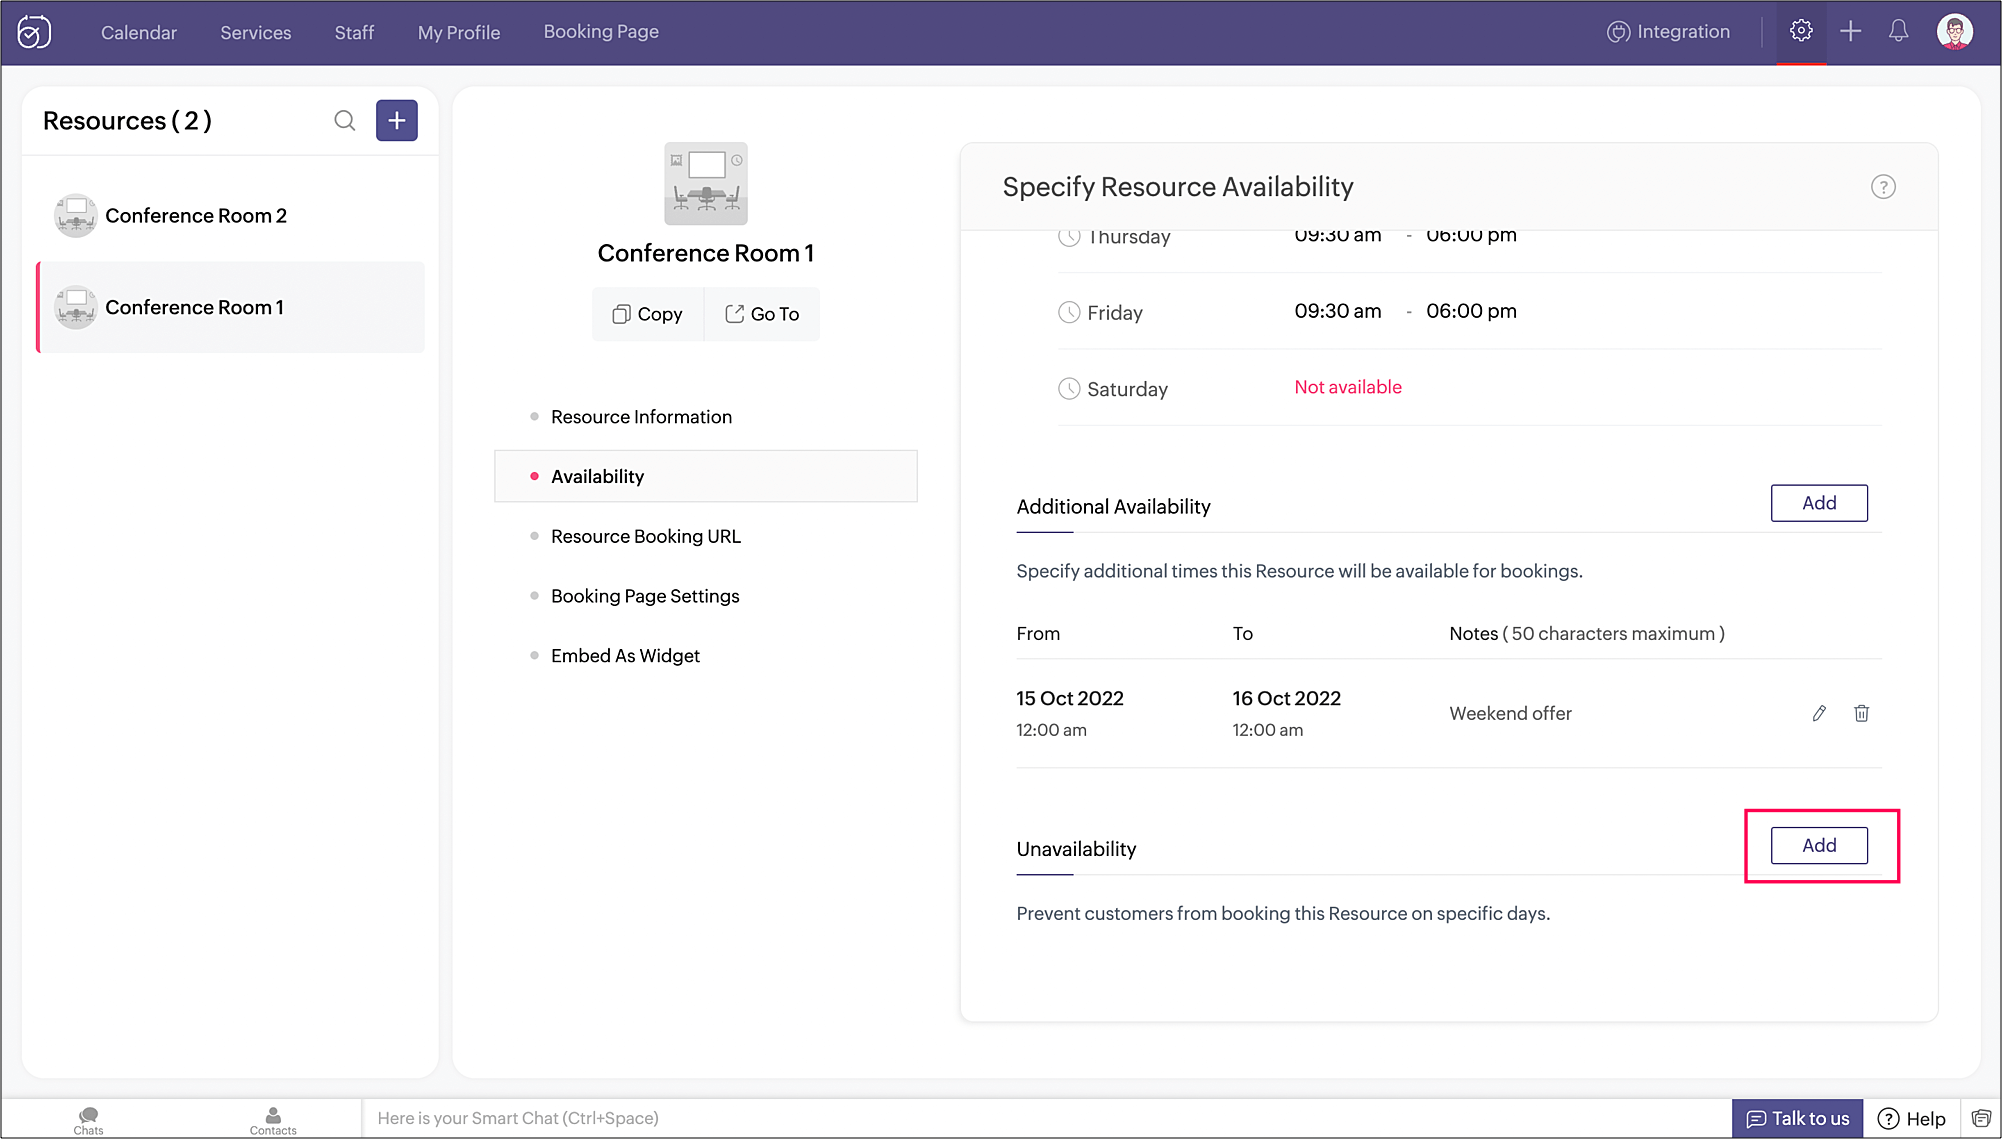Open the Booking Page tab
Screen dimensions: 2002x1139
(x=601, y=32)
